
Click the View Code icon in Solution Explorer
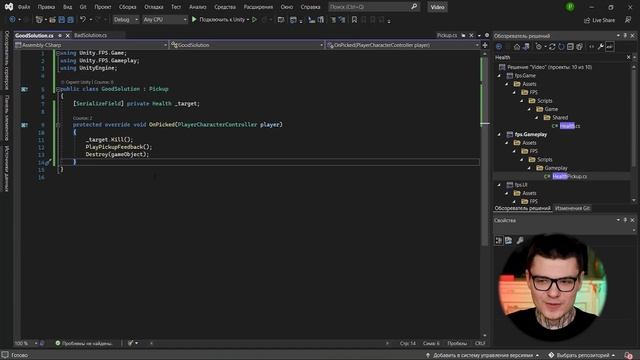pos(591,47)
